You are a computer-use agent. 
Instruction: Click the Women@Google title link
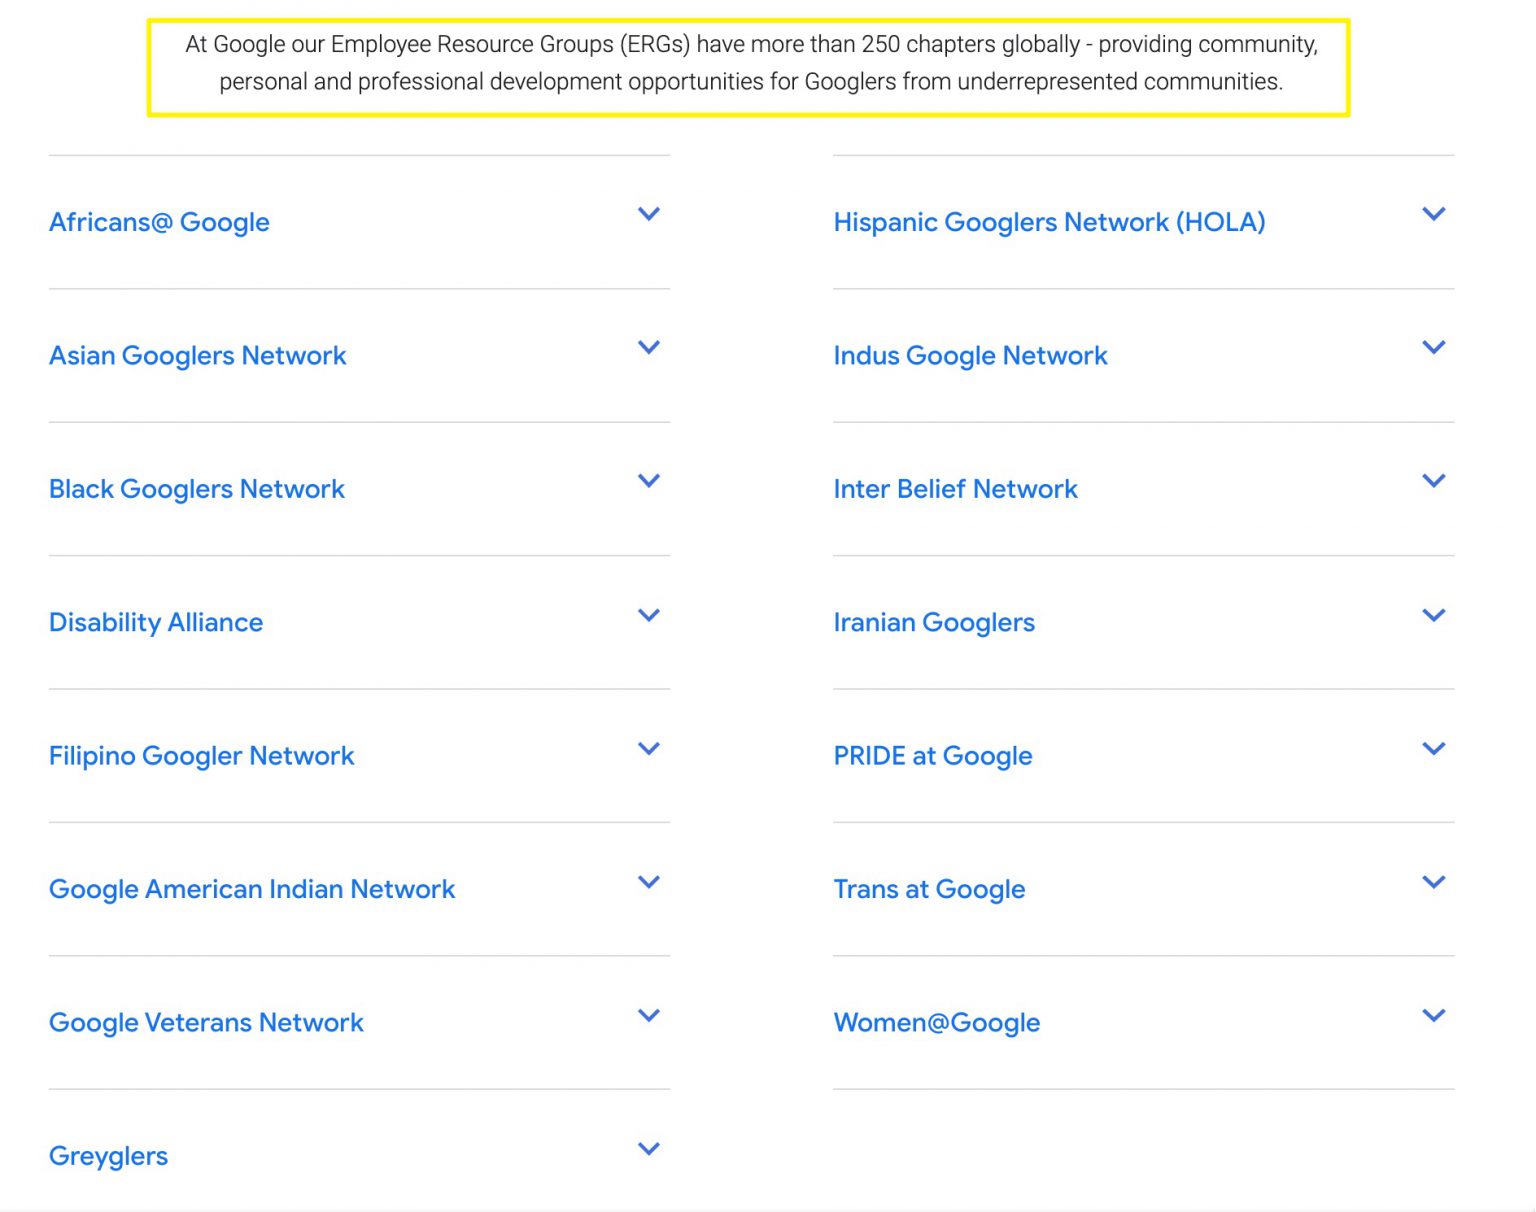[x=936, y=1022]
